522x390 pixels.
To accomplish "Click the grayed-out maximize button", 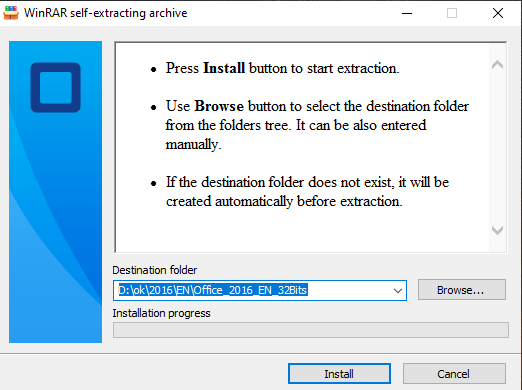I will pos(452,13).
